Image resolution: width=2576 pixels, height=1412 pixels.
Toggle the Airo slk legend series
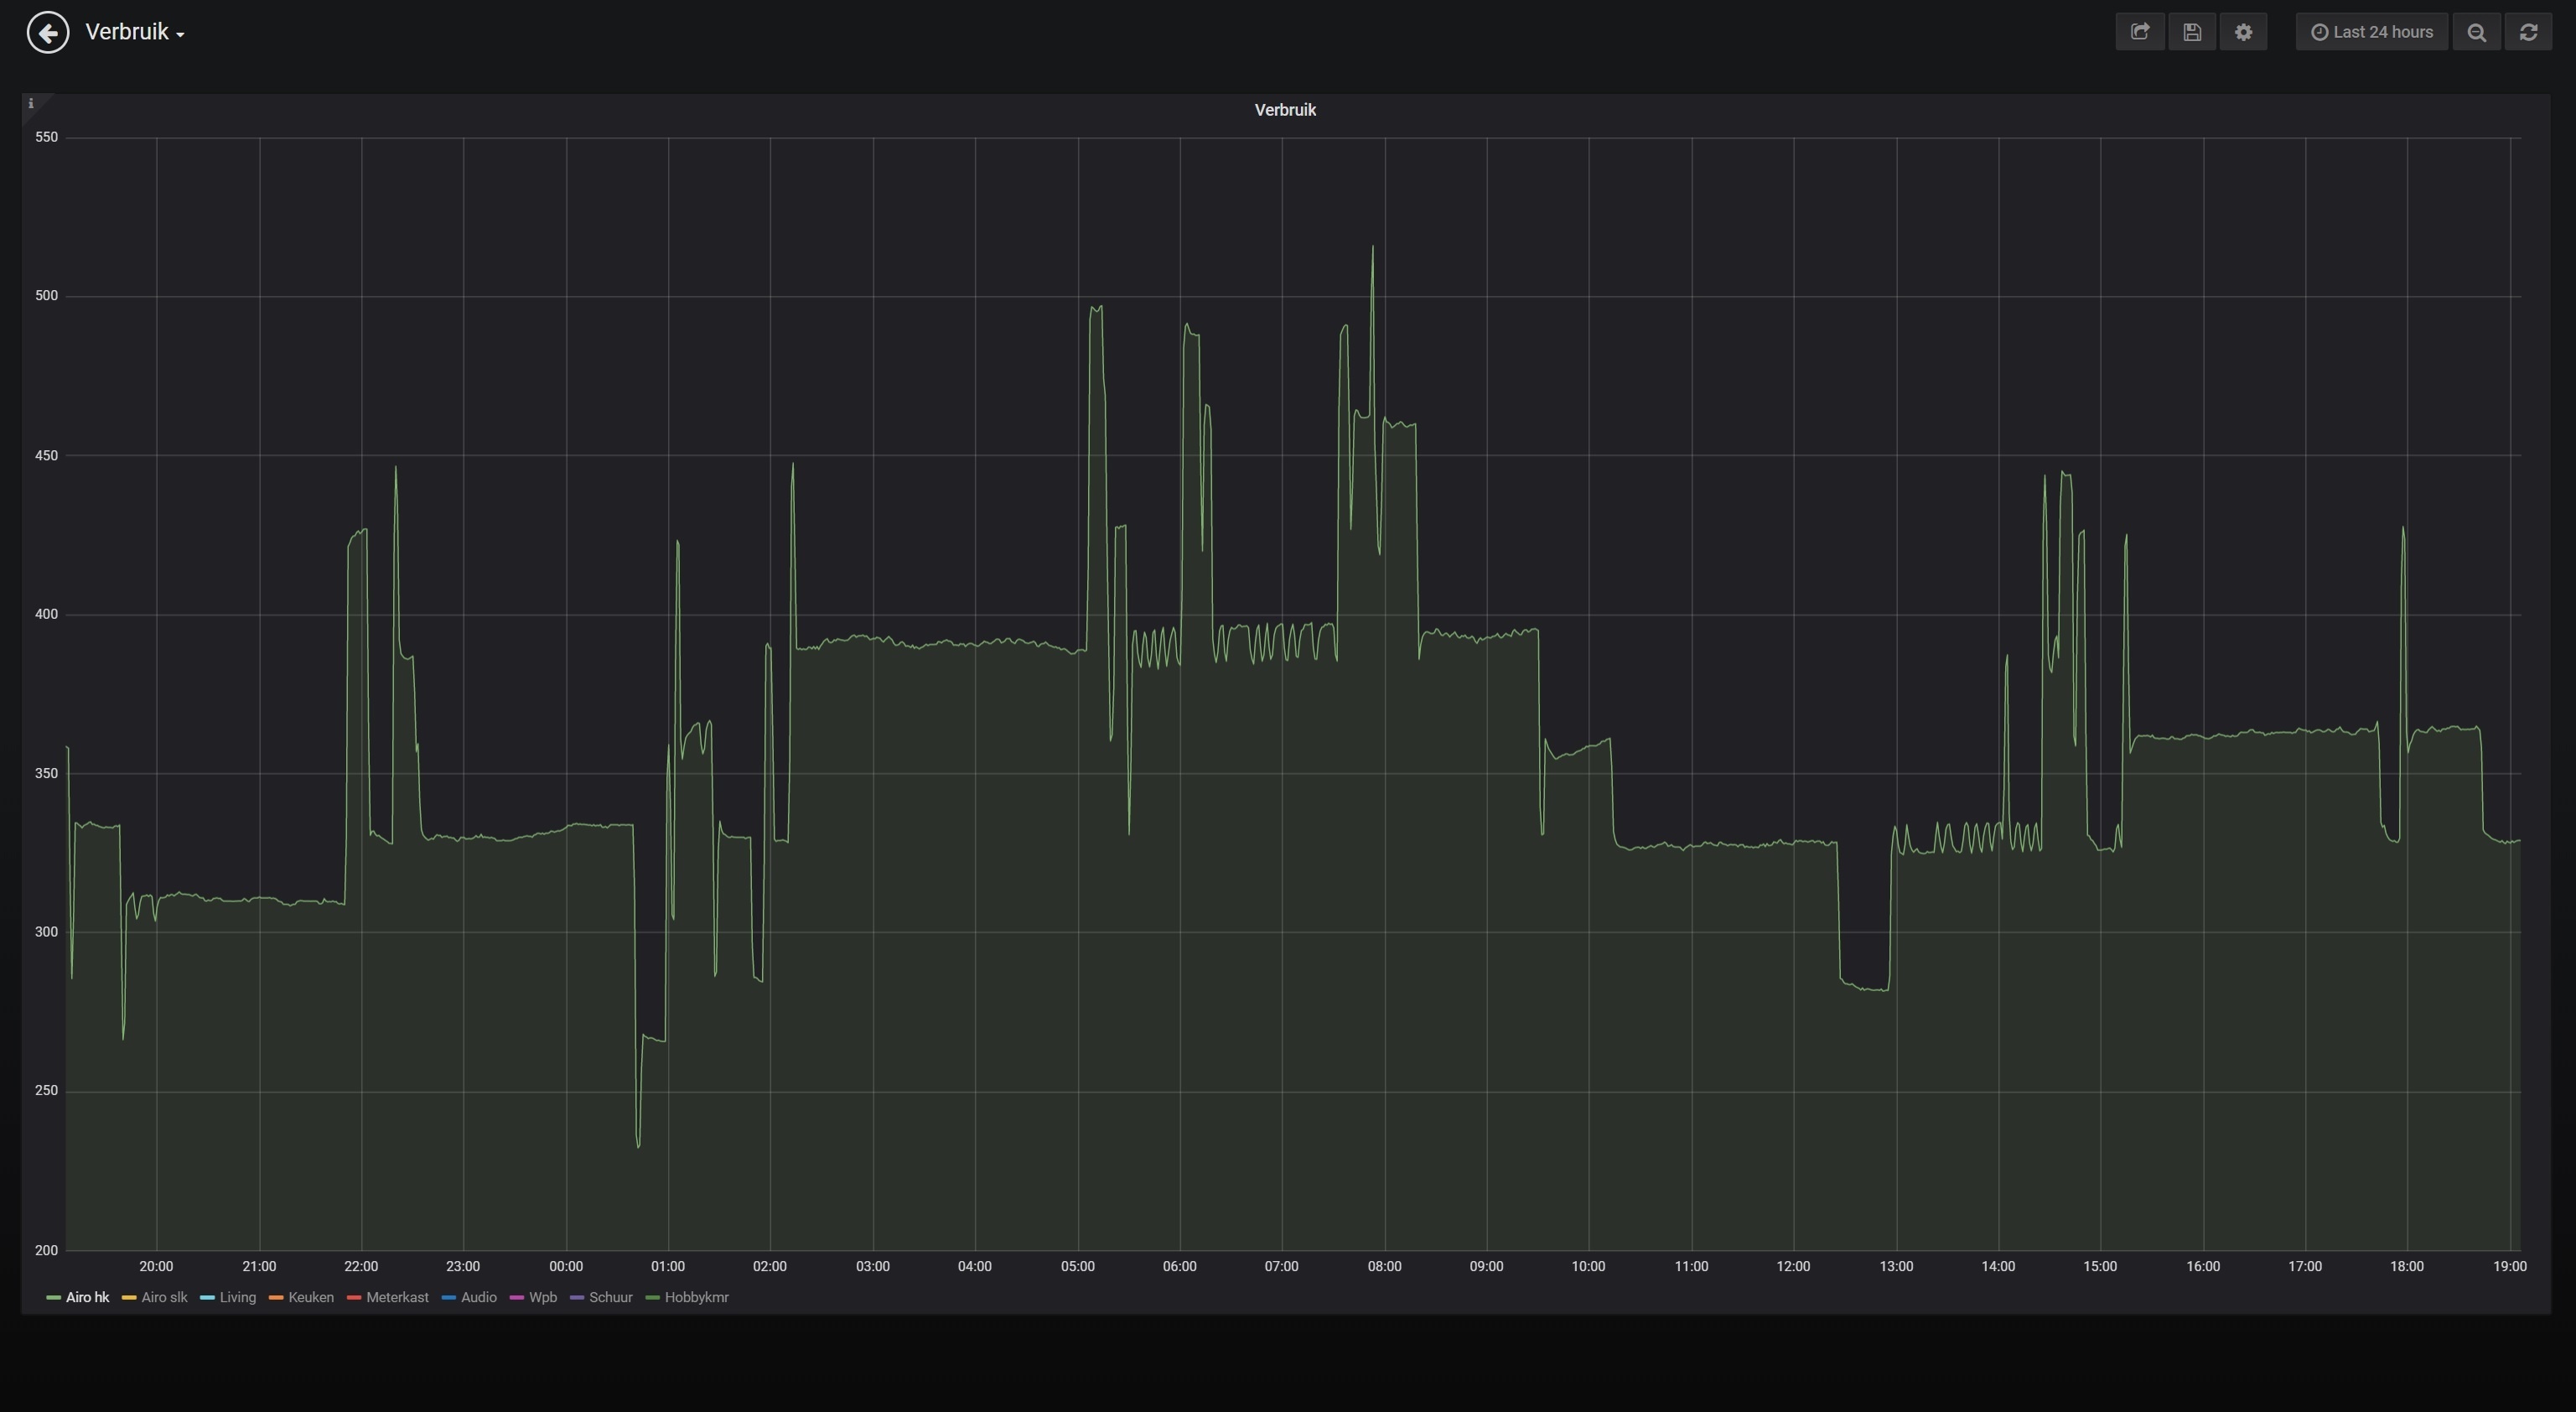click(x=164, y=1297)
